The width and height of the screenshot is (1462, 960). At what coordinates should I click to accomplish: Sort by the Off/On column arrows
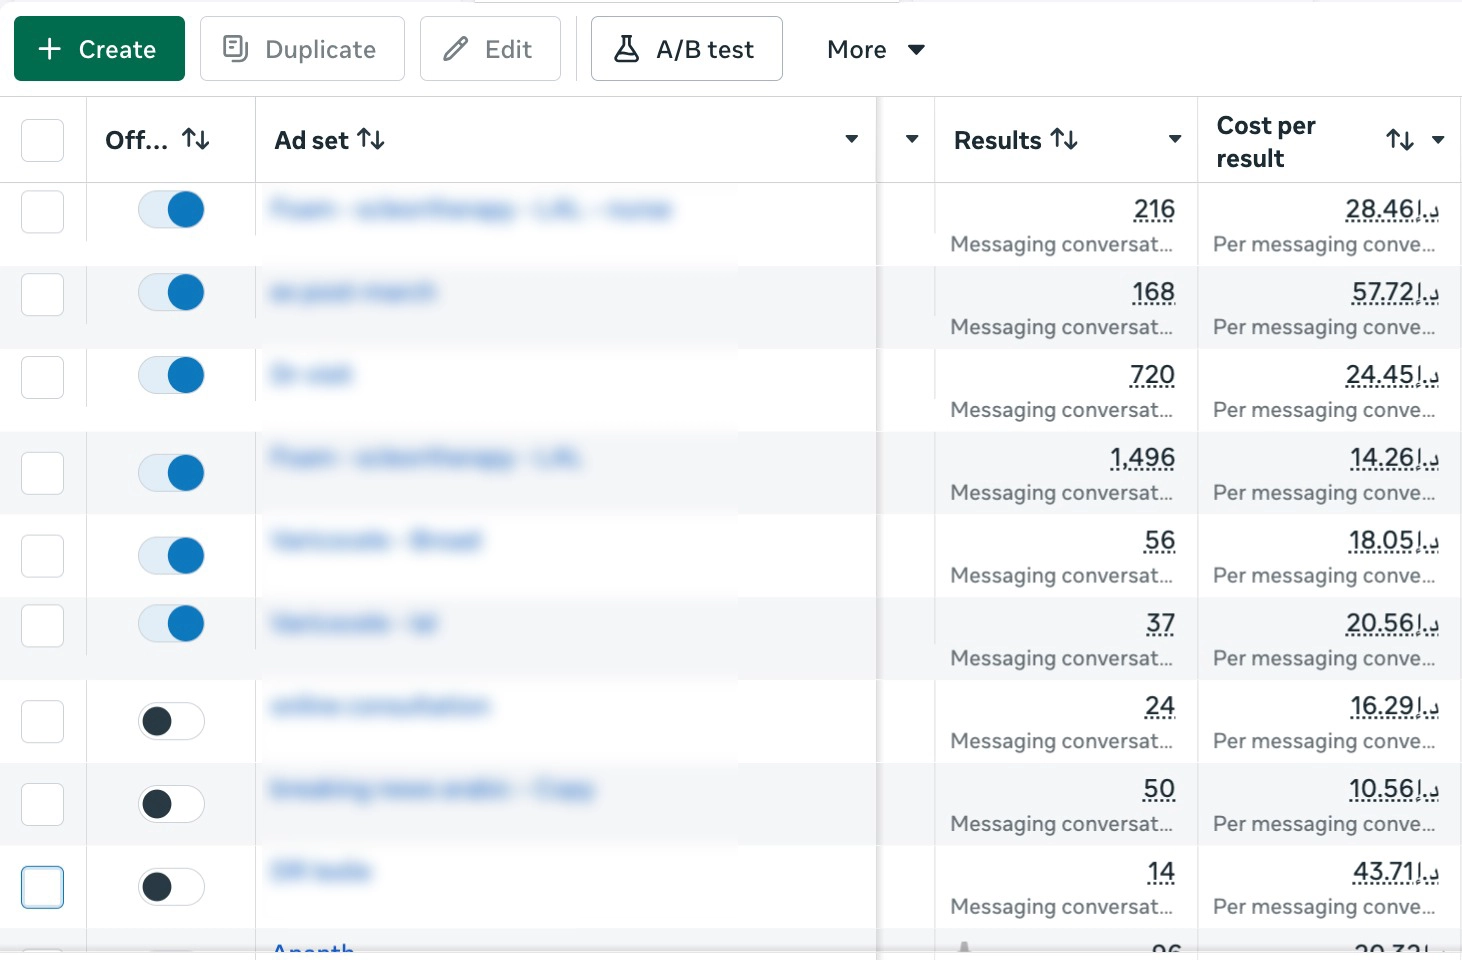tap(196, 139)
